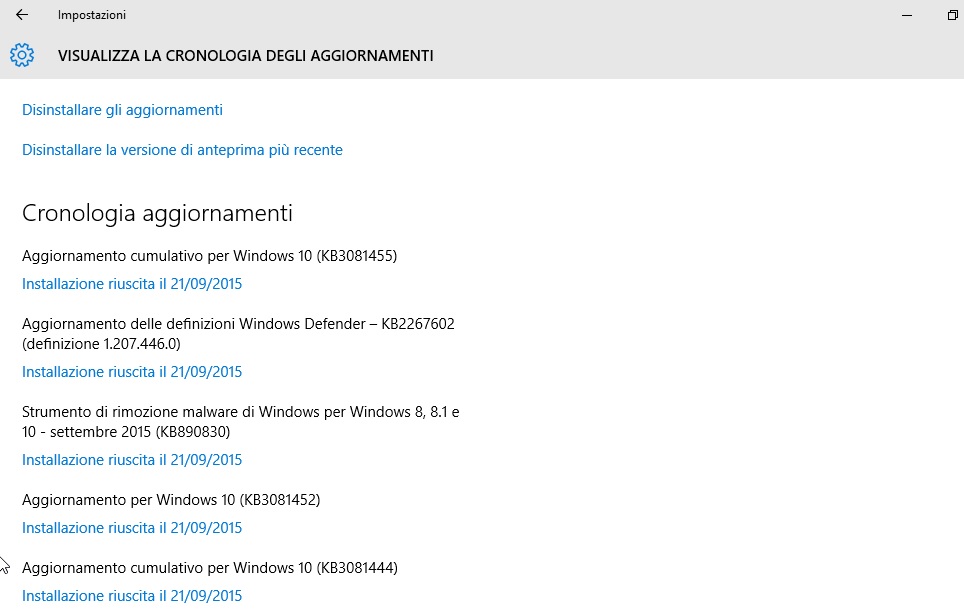Viewport: 964px width, 610px height.
Task: Open Disinstallare la versione di anteprima link
Action: click(182, 150)
